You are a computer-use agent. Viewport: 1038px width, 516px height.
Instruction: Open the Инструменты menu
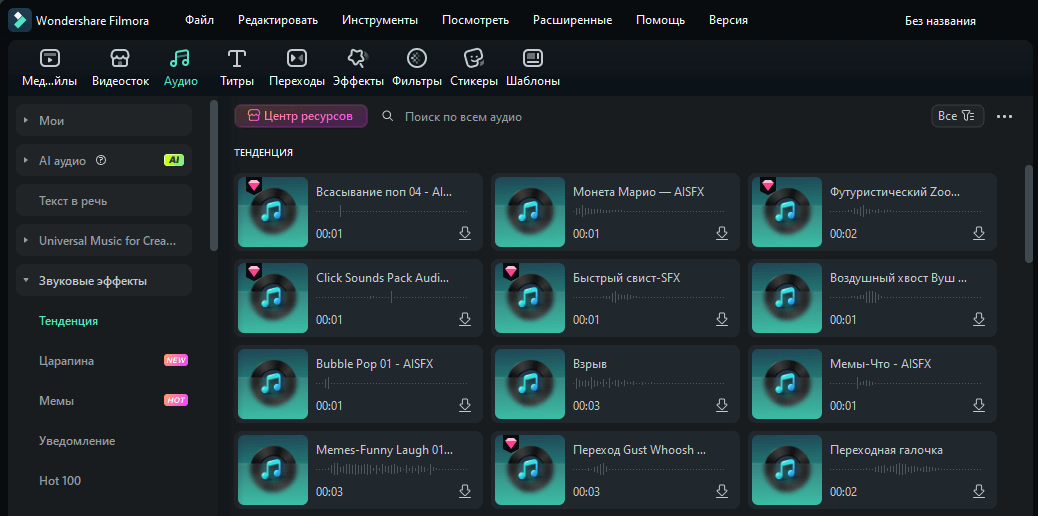pos(380,21)
